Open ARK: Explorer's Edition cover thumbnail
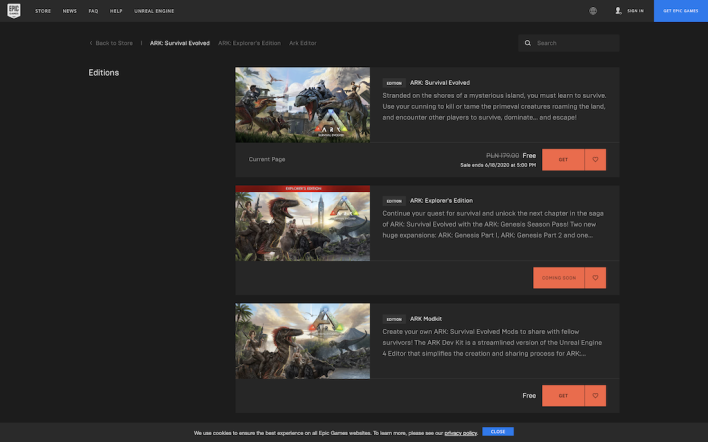Viewport: 708px width, 442px height. pyautogui.click(x=303, y=223)
